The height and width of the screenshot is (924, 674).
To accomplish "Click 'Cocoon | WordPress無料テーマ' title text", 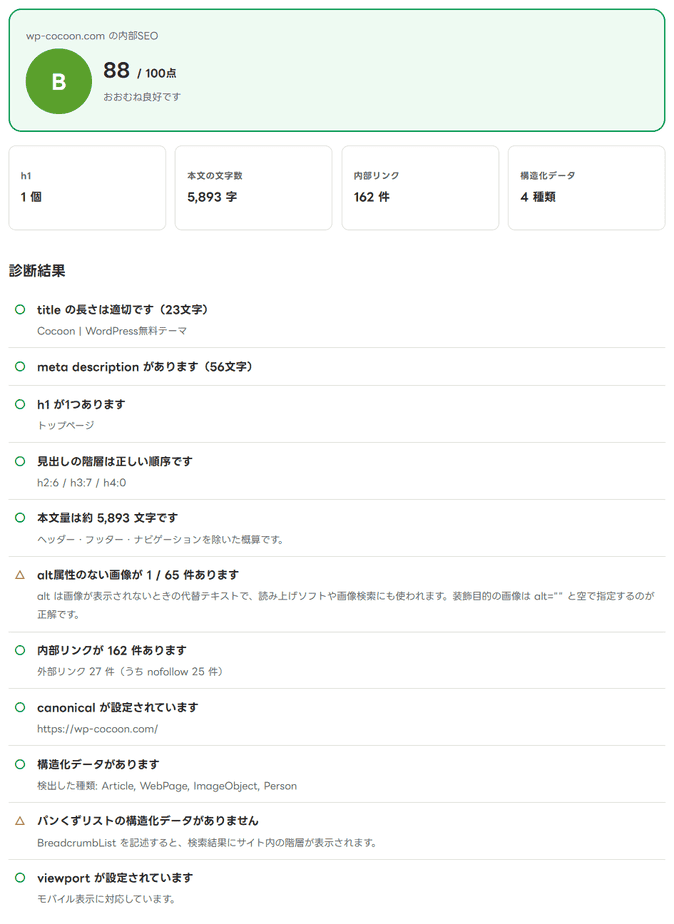I will pos(112,331).
